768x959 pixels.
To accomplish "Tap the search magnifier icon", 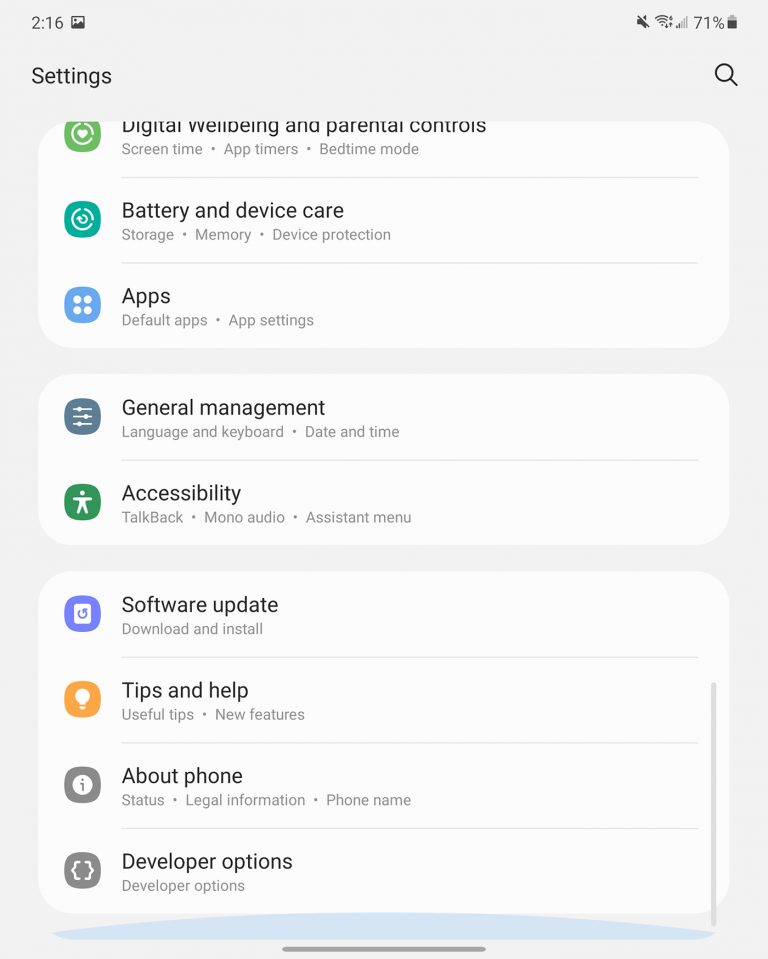I will point(726,75).
